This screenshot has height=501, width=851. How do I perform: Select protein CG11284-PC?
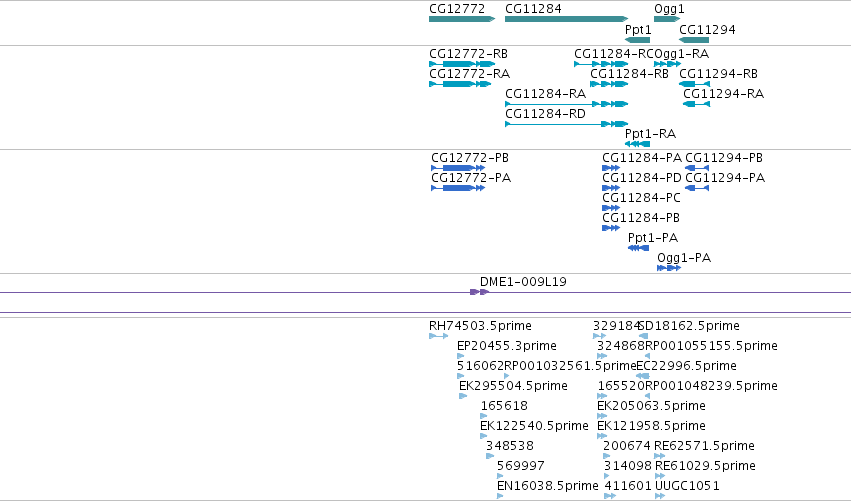[x=611, y=208]
